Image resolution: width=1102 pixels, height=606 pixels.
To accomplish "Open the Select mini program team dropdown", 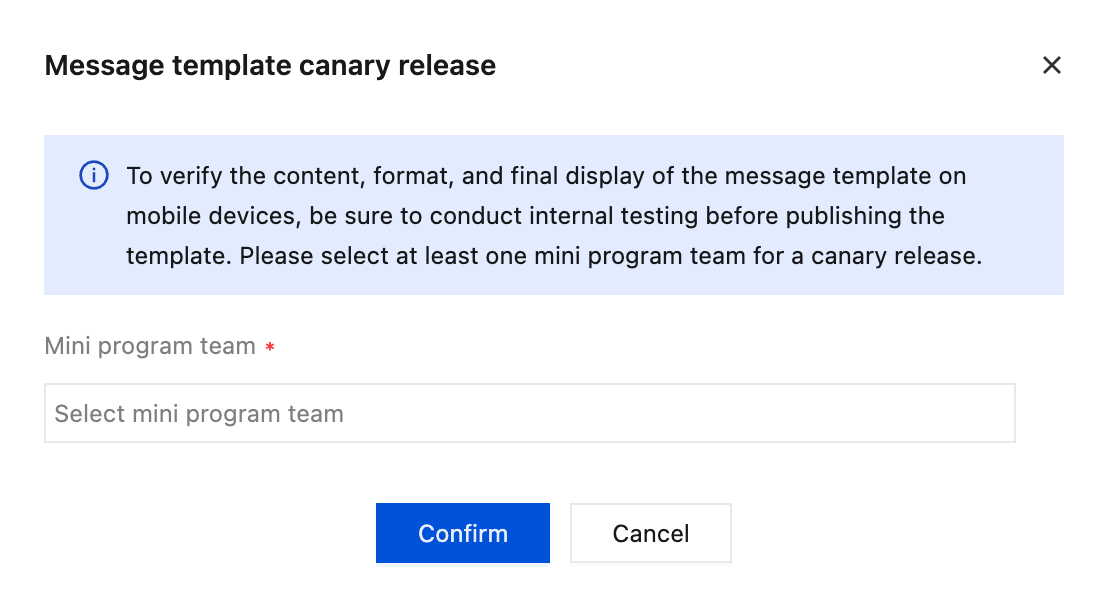I will pyautogui.click(x=529, y=413).
